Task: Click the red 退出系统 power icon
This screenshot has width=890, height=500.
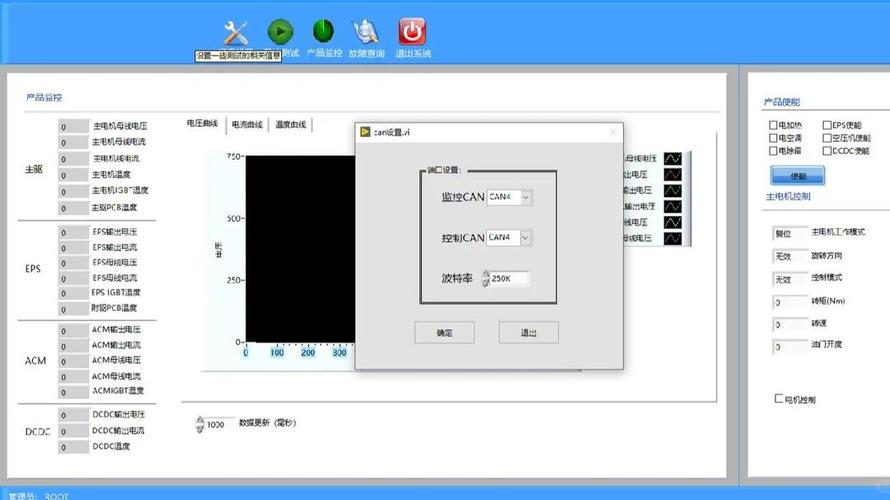Action: click(412, 32)
